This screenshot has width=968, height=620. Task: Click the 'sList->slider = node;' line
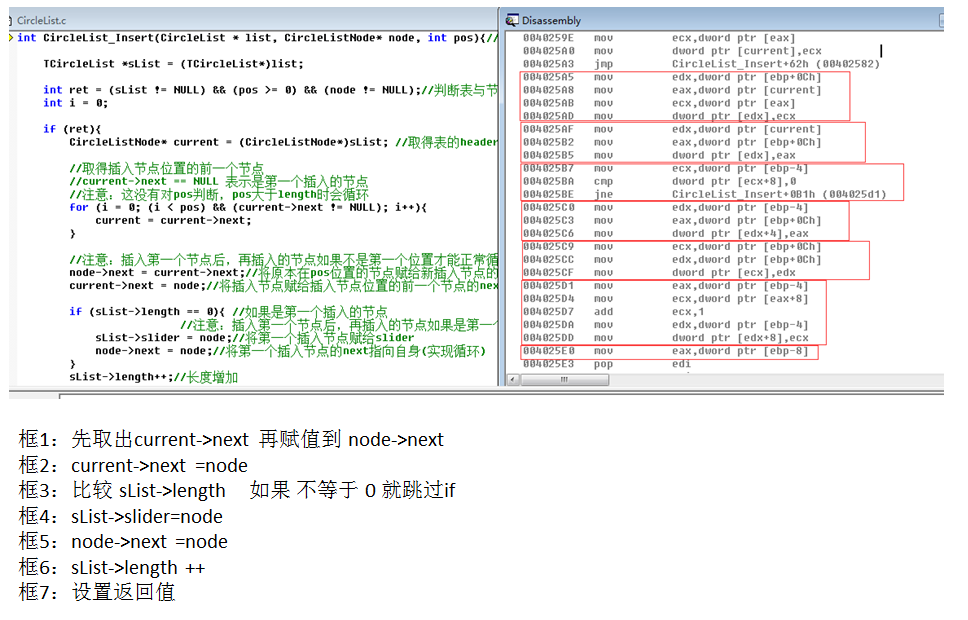[x=254, y=338]
